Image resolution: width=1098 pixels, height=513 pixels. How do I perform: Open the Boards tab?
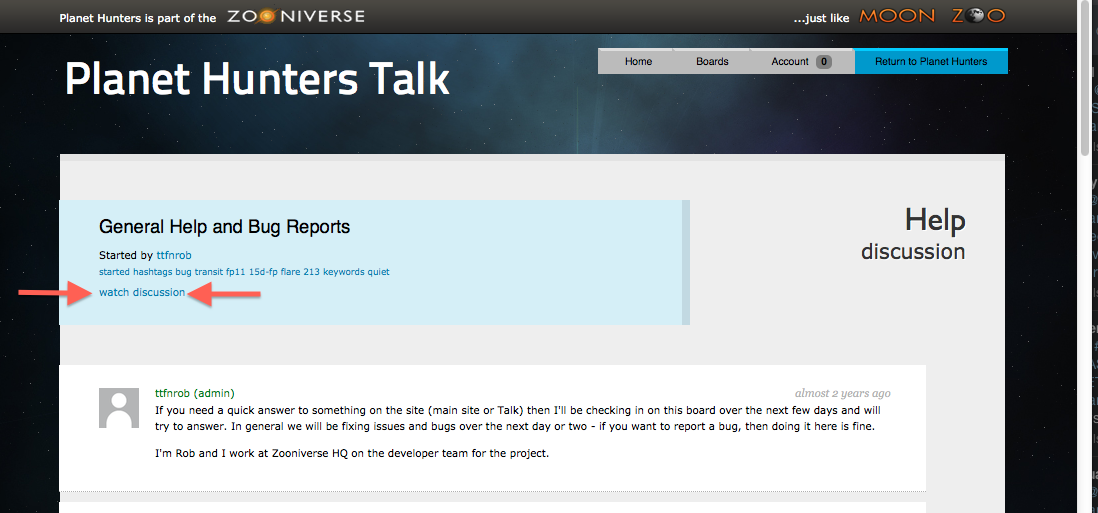712,62
